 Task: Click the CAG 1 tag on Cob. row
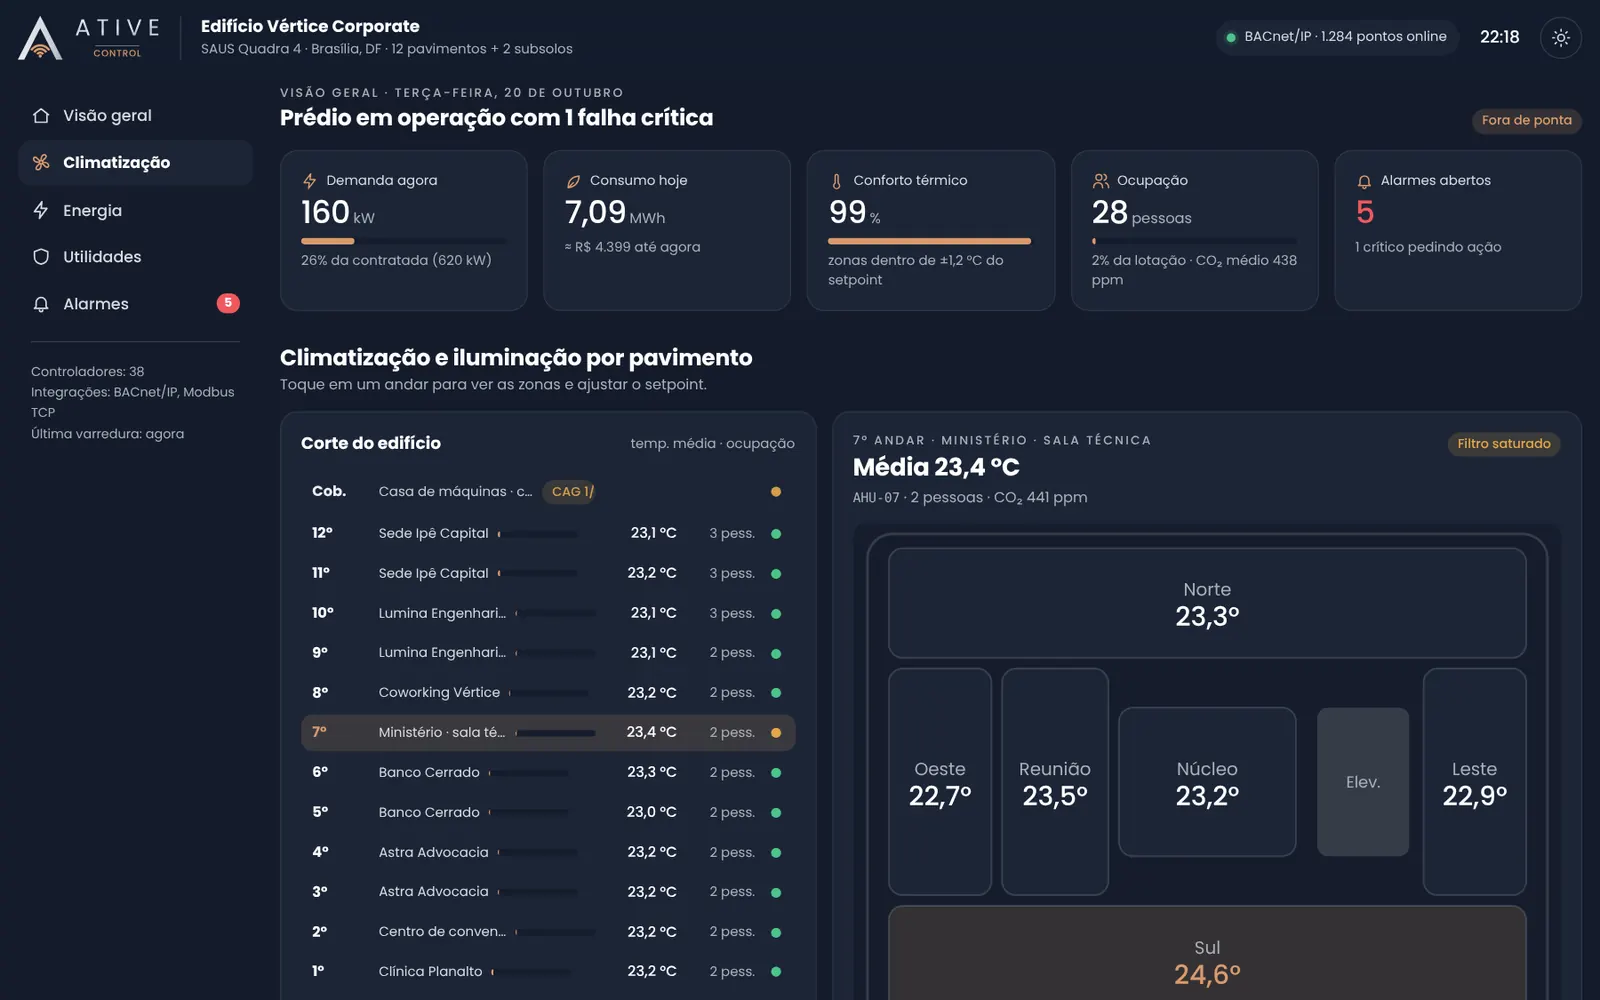click(569, 492)
